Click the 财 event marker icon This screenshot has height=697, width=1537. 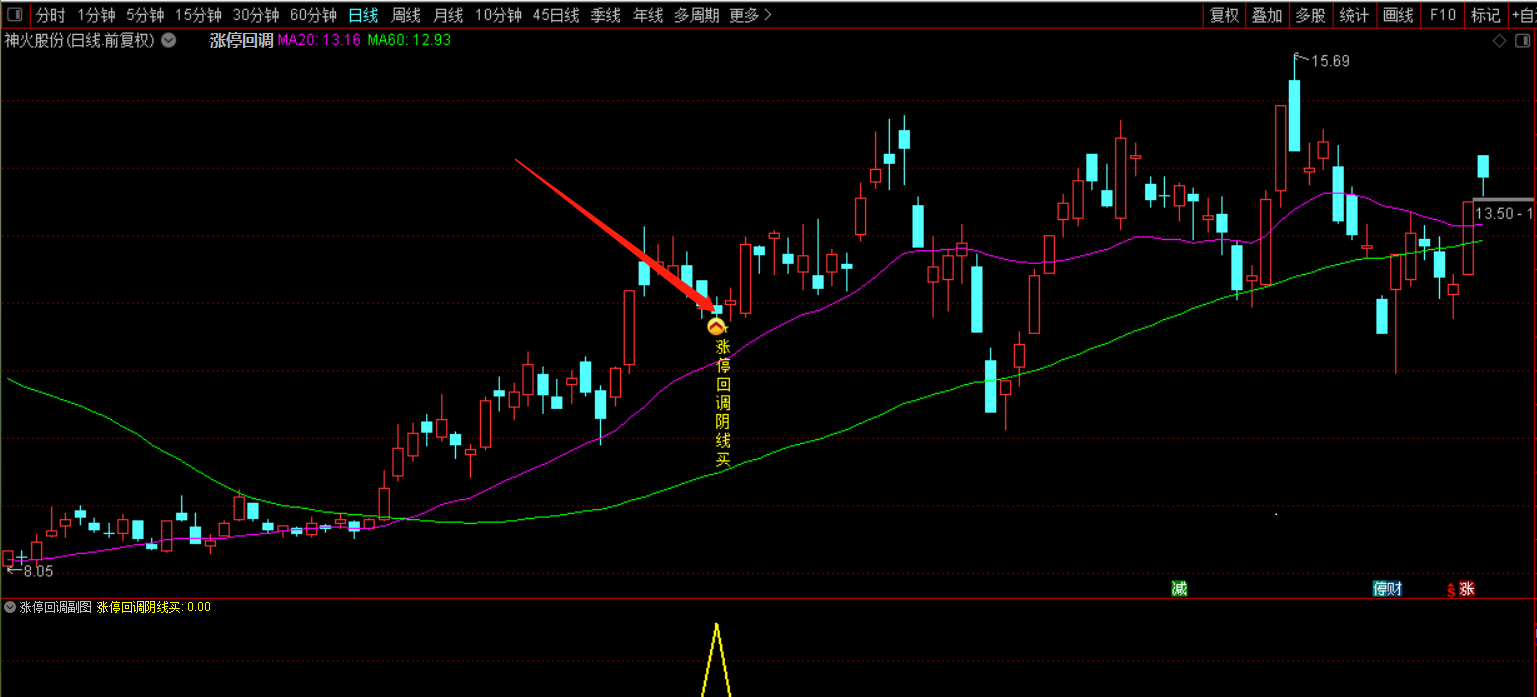[x=1395, y=589]
